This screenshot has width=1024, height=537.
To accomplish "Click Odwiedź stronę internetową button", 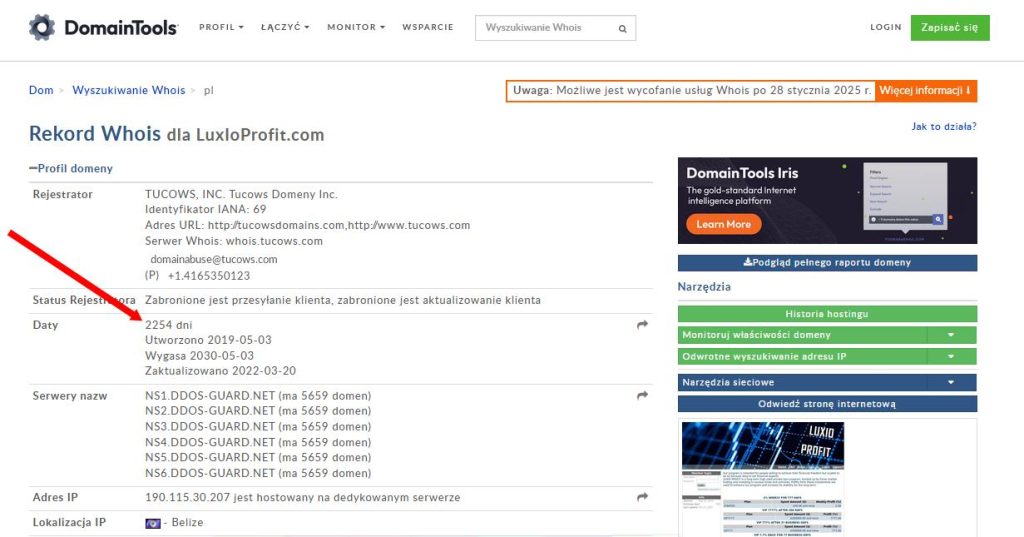I will (827, 404).
